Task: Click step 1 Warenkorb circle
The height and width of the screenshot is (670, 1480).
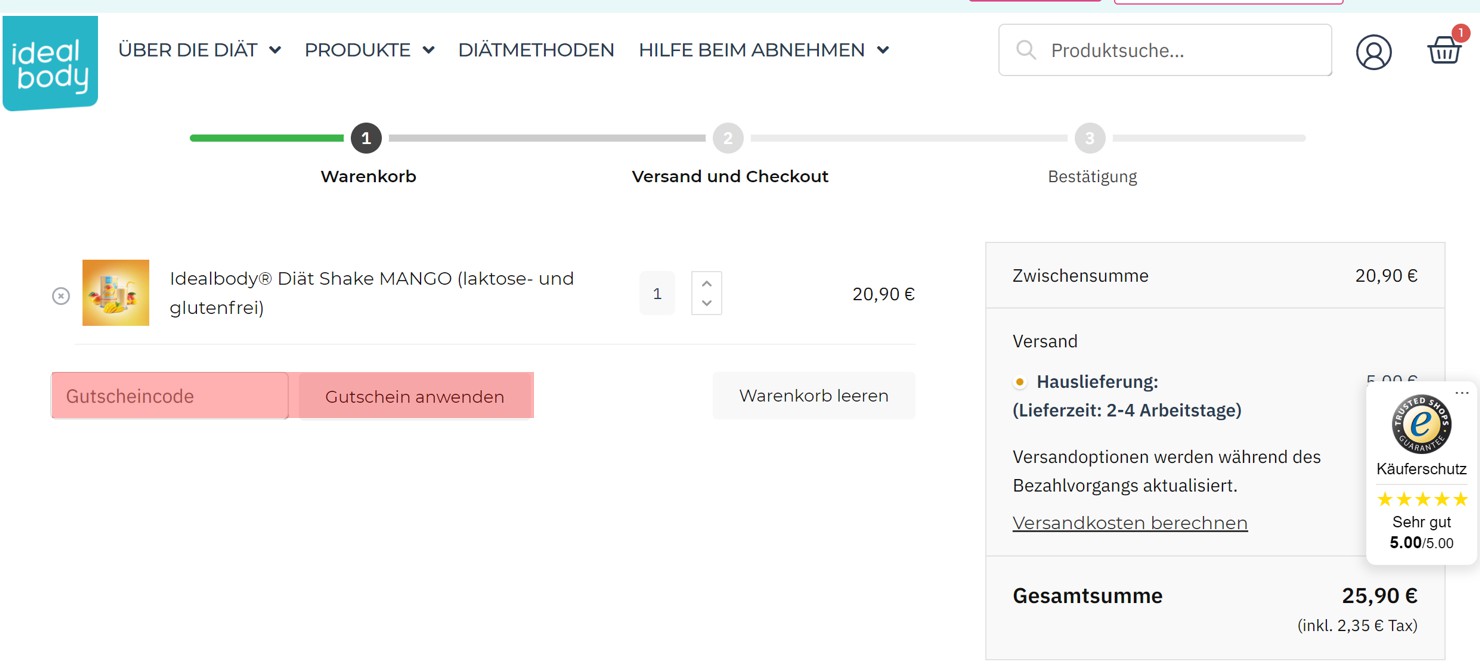Action: (366, 138)
